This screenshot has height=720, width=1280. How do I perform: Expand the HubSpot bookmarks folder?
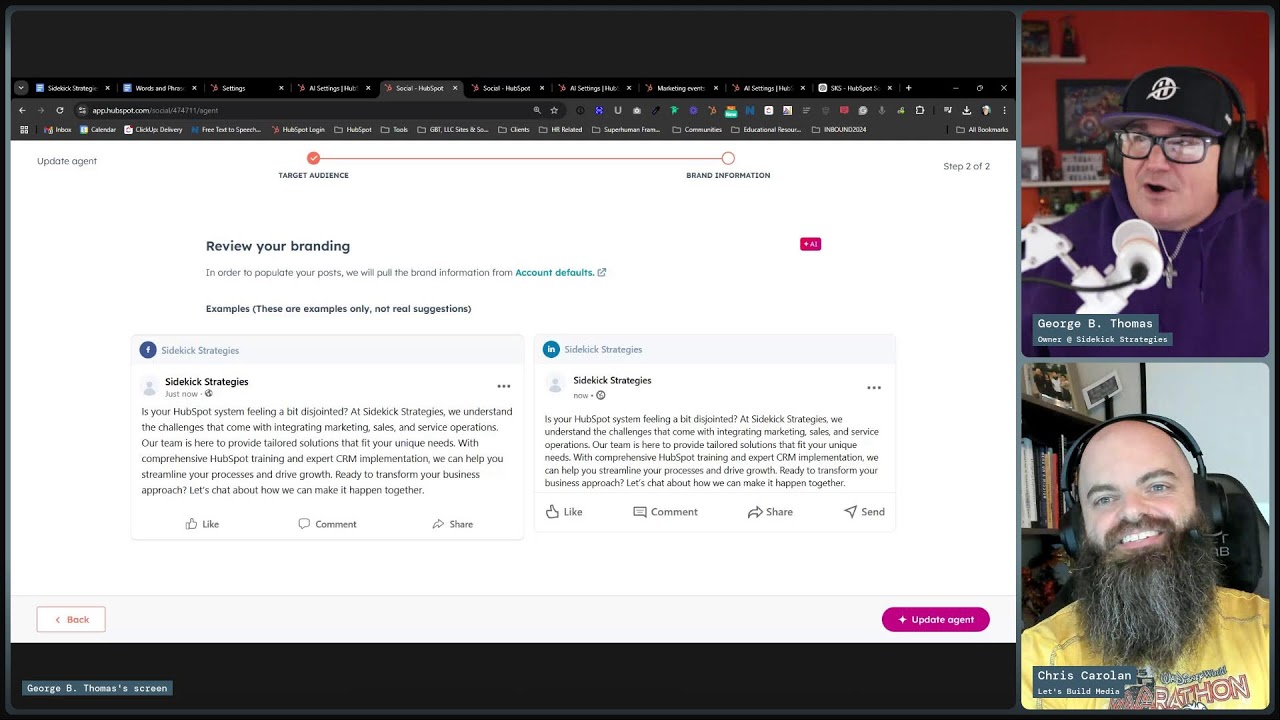pyautogui.click(x=353, y=129)
